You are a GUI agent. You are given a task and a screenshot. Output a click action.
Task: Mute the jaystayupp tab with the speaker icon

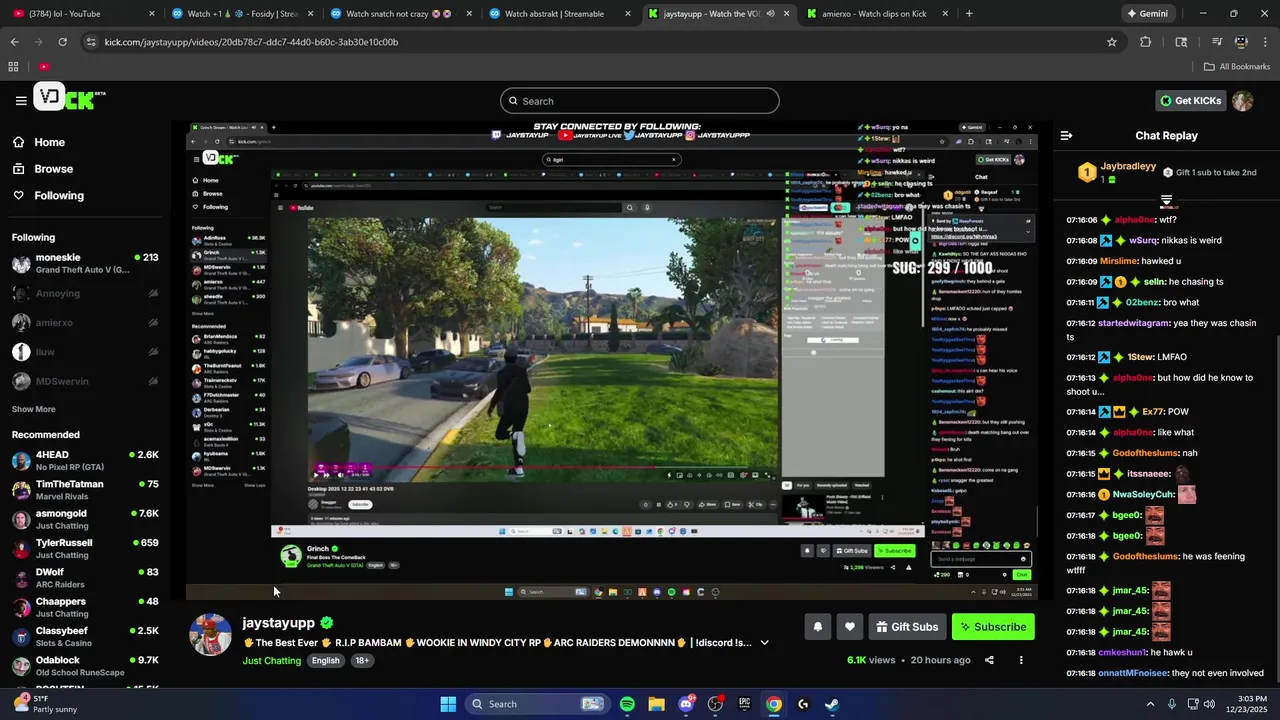[x=770, y=14]
